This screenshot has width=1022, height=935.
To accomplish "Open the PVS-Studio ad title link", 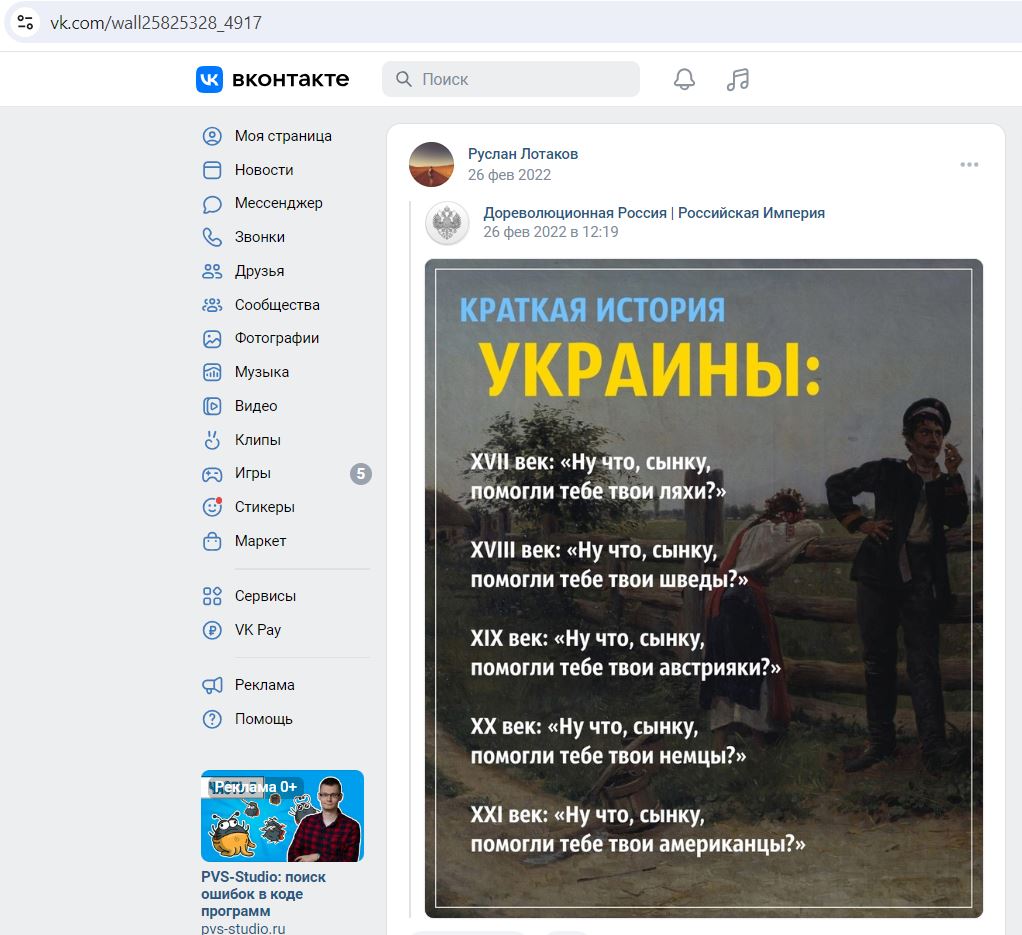I will [x=263, y=894].
